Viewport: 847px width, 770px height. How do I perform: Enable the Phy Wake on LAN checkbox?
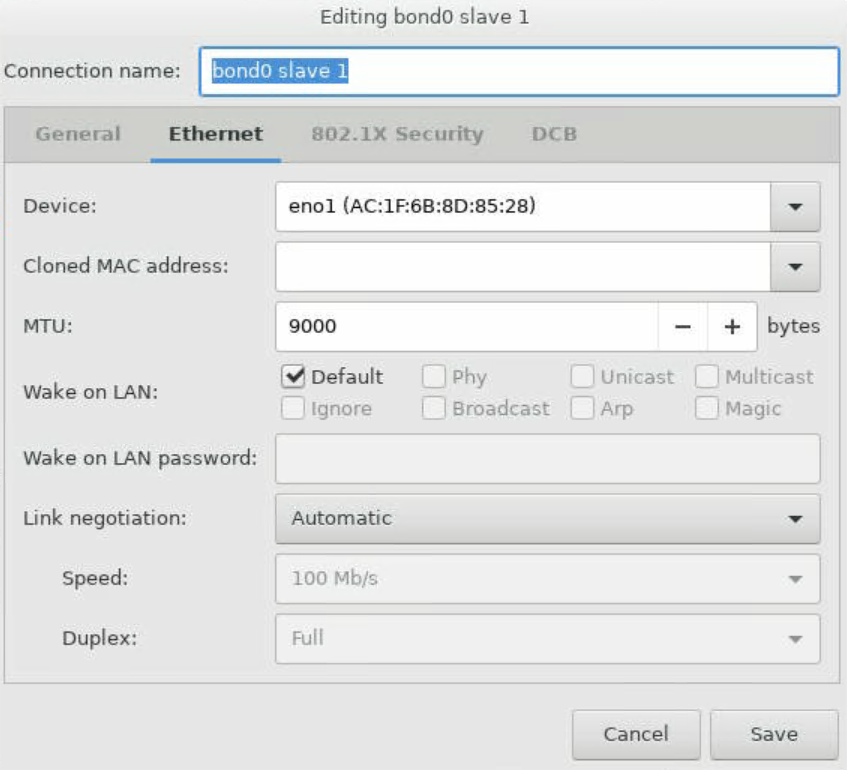(x=434, y=377)
